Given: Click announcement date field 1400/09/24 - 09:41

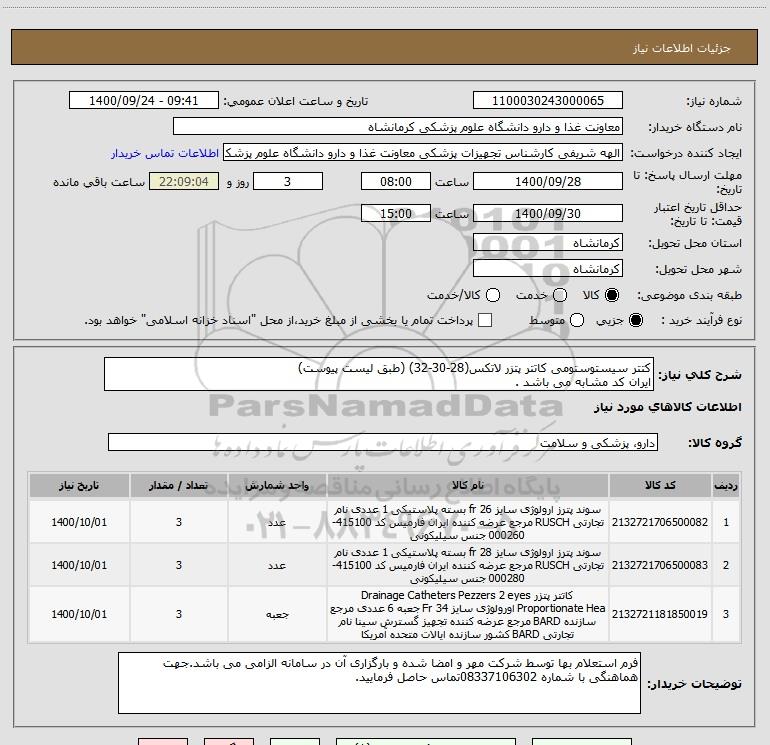Looking at the screenshot, I should (143, 101).
